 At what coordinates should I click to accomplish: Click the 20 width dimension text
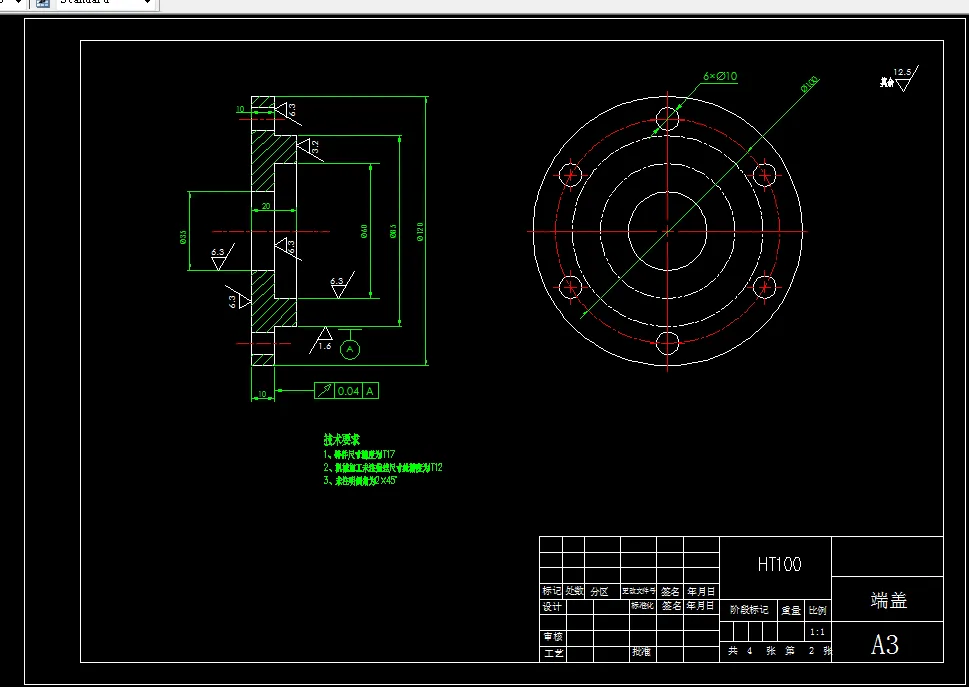tap(266, 206)
